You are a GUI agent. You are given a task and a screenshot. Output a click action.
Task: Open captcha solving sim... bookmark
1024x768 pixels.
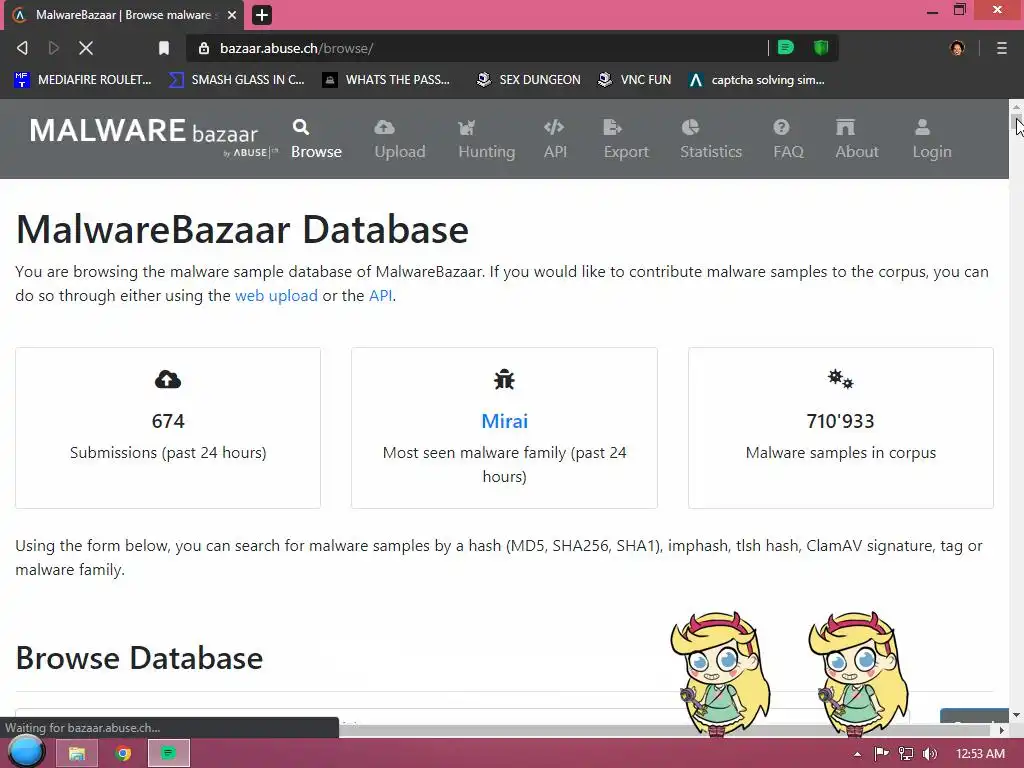(757, 80)
